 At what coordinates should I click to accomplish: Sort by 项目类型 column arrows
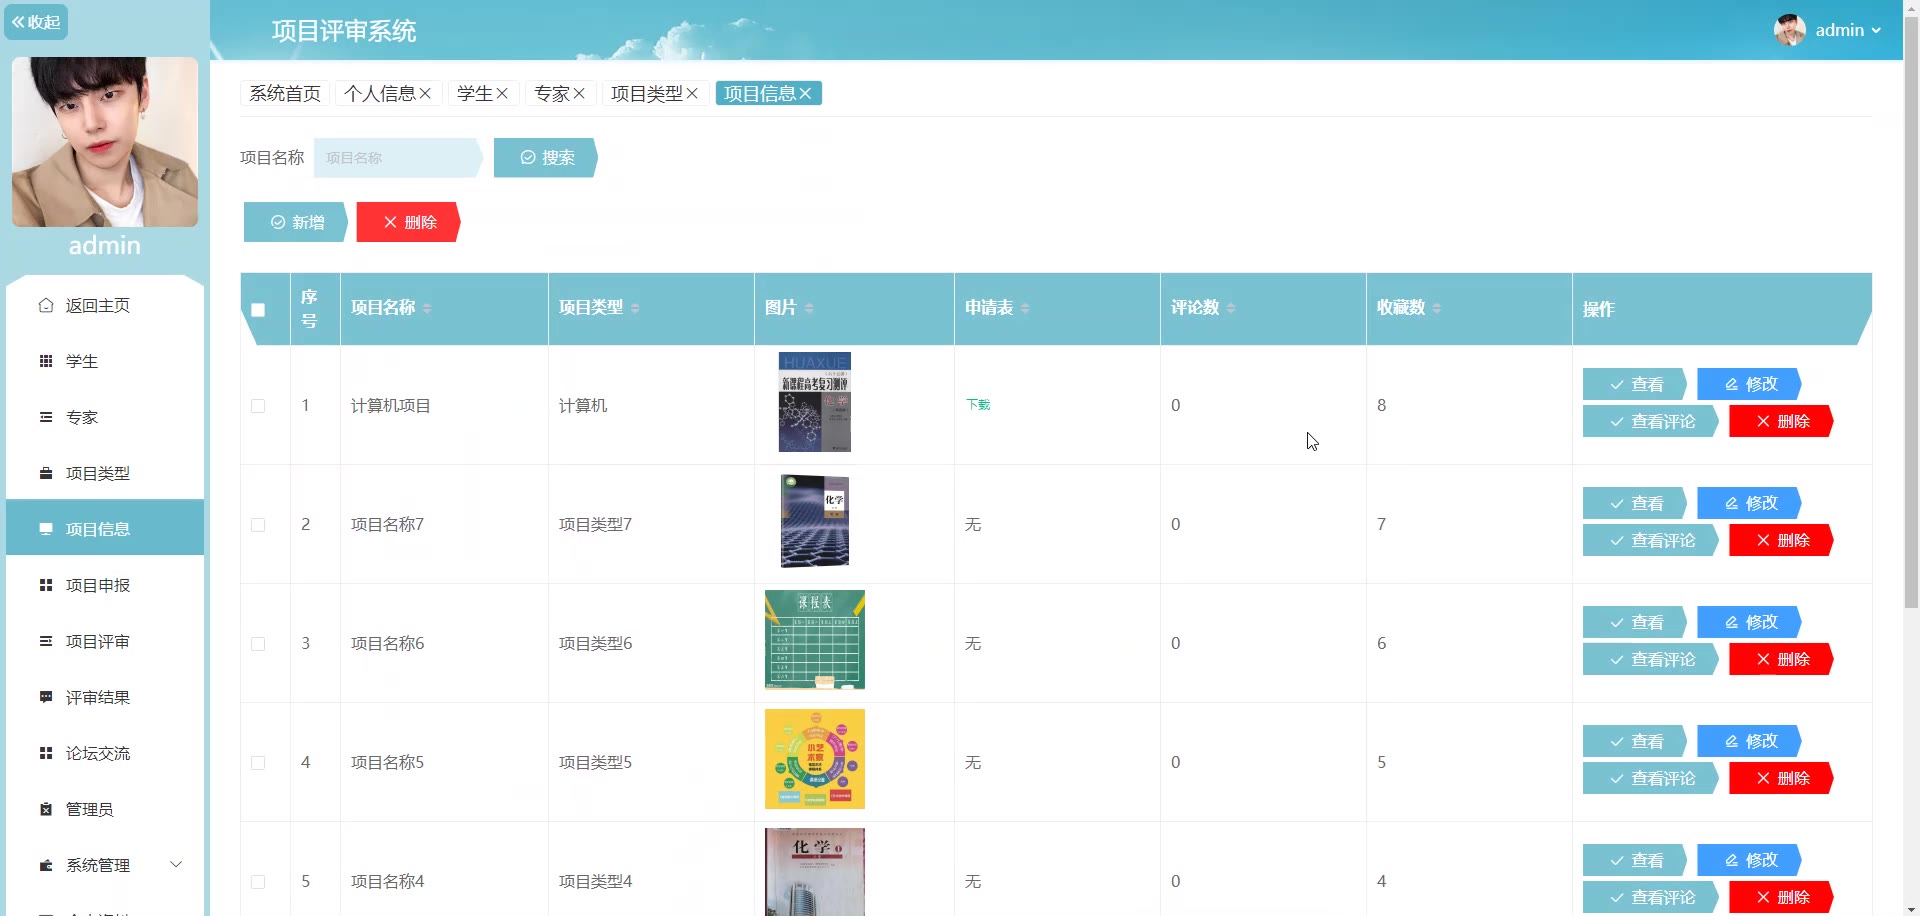[x=635, y=308]
